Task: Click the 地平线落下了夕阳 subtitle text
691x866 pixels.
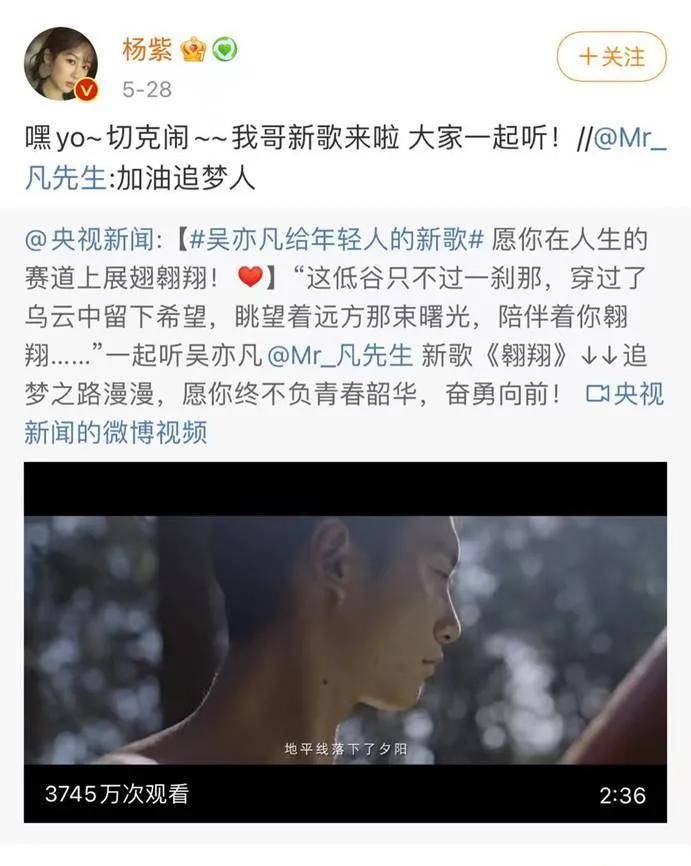Action: tap(346, 749)
